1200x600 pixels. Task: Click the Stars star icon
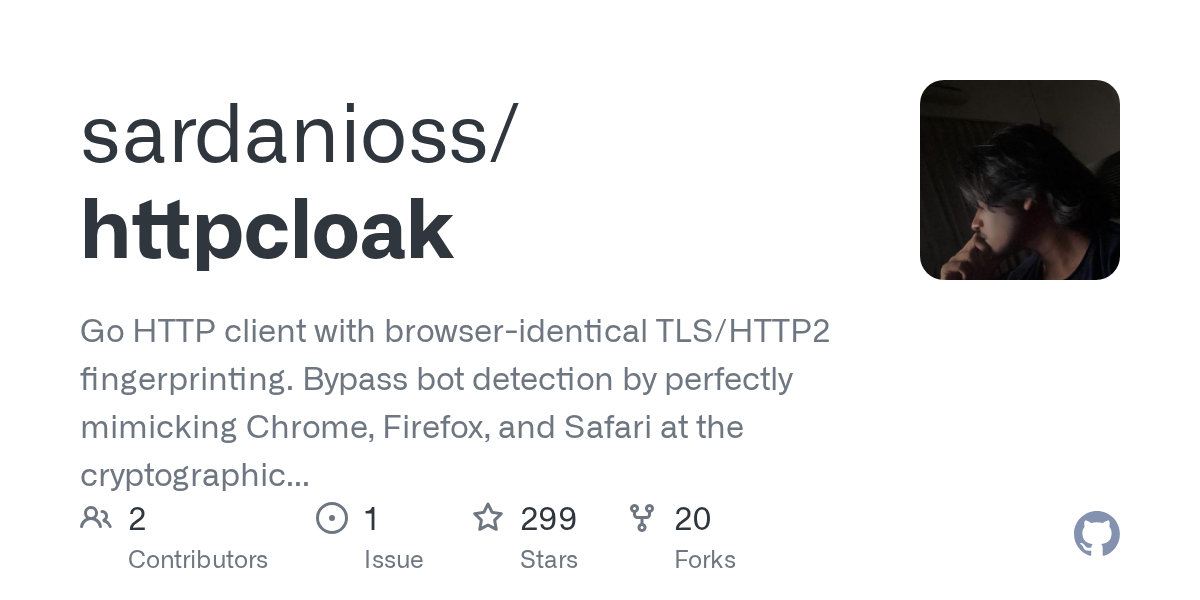pyautogui.click(x=488, y=518)
